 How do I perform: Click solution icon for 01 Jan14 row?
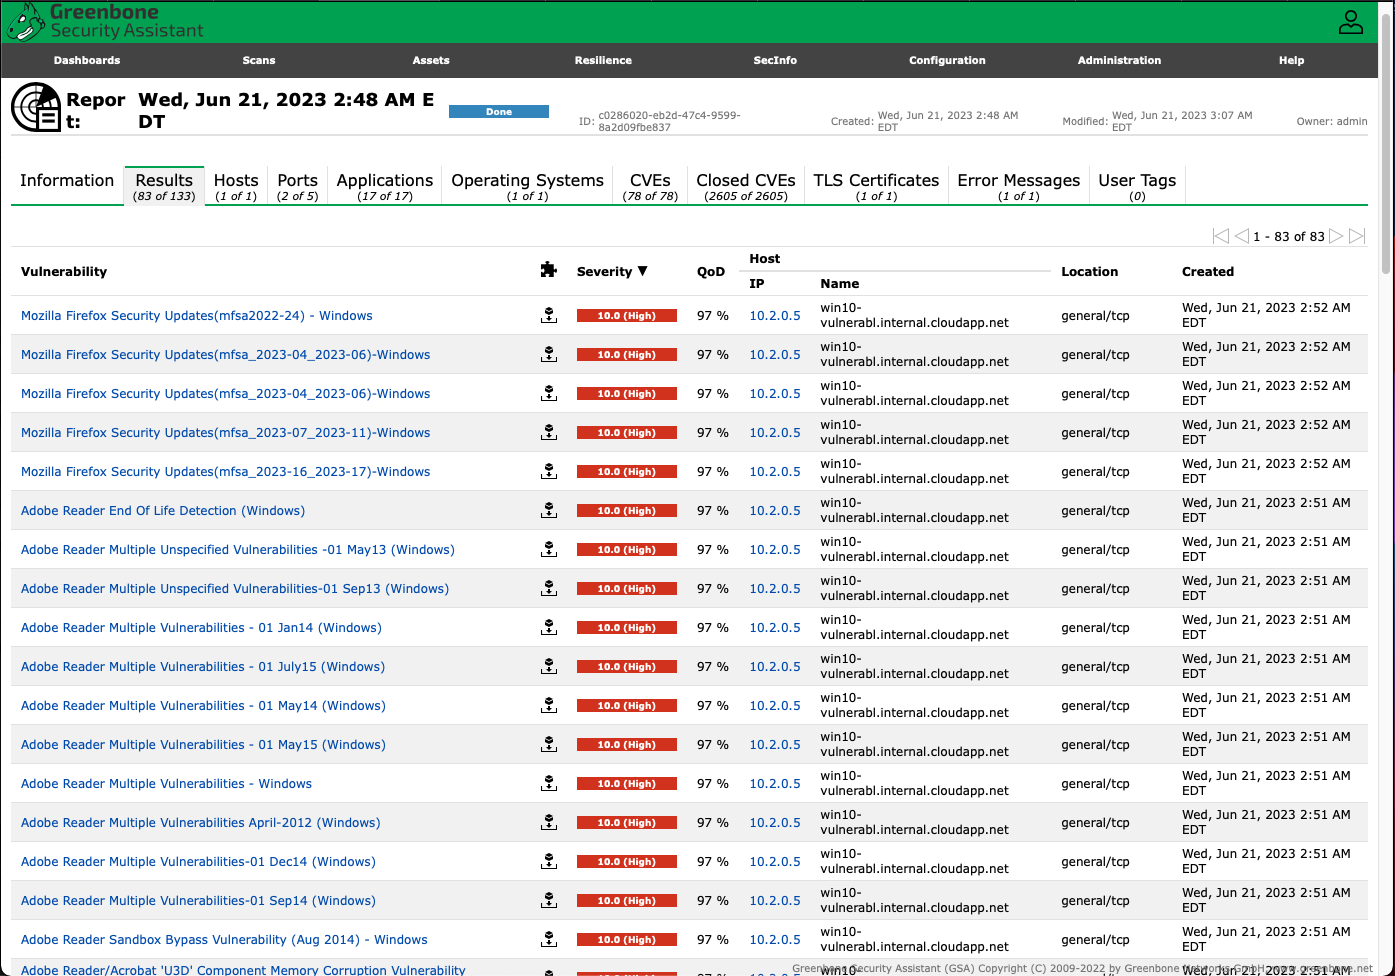pos(549,627)
